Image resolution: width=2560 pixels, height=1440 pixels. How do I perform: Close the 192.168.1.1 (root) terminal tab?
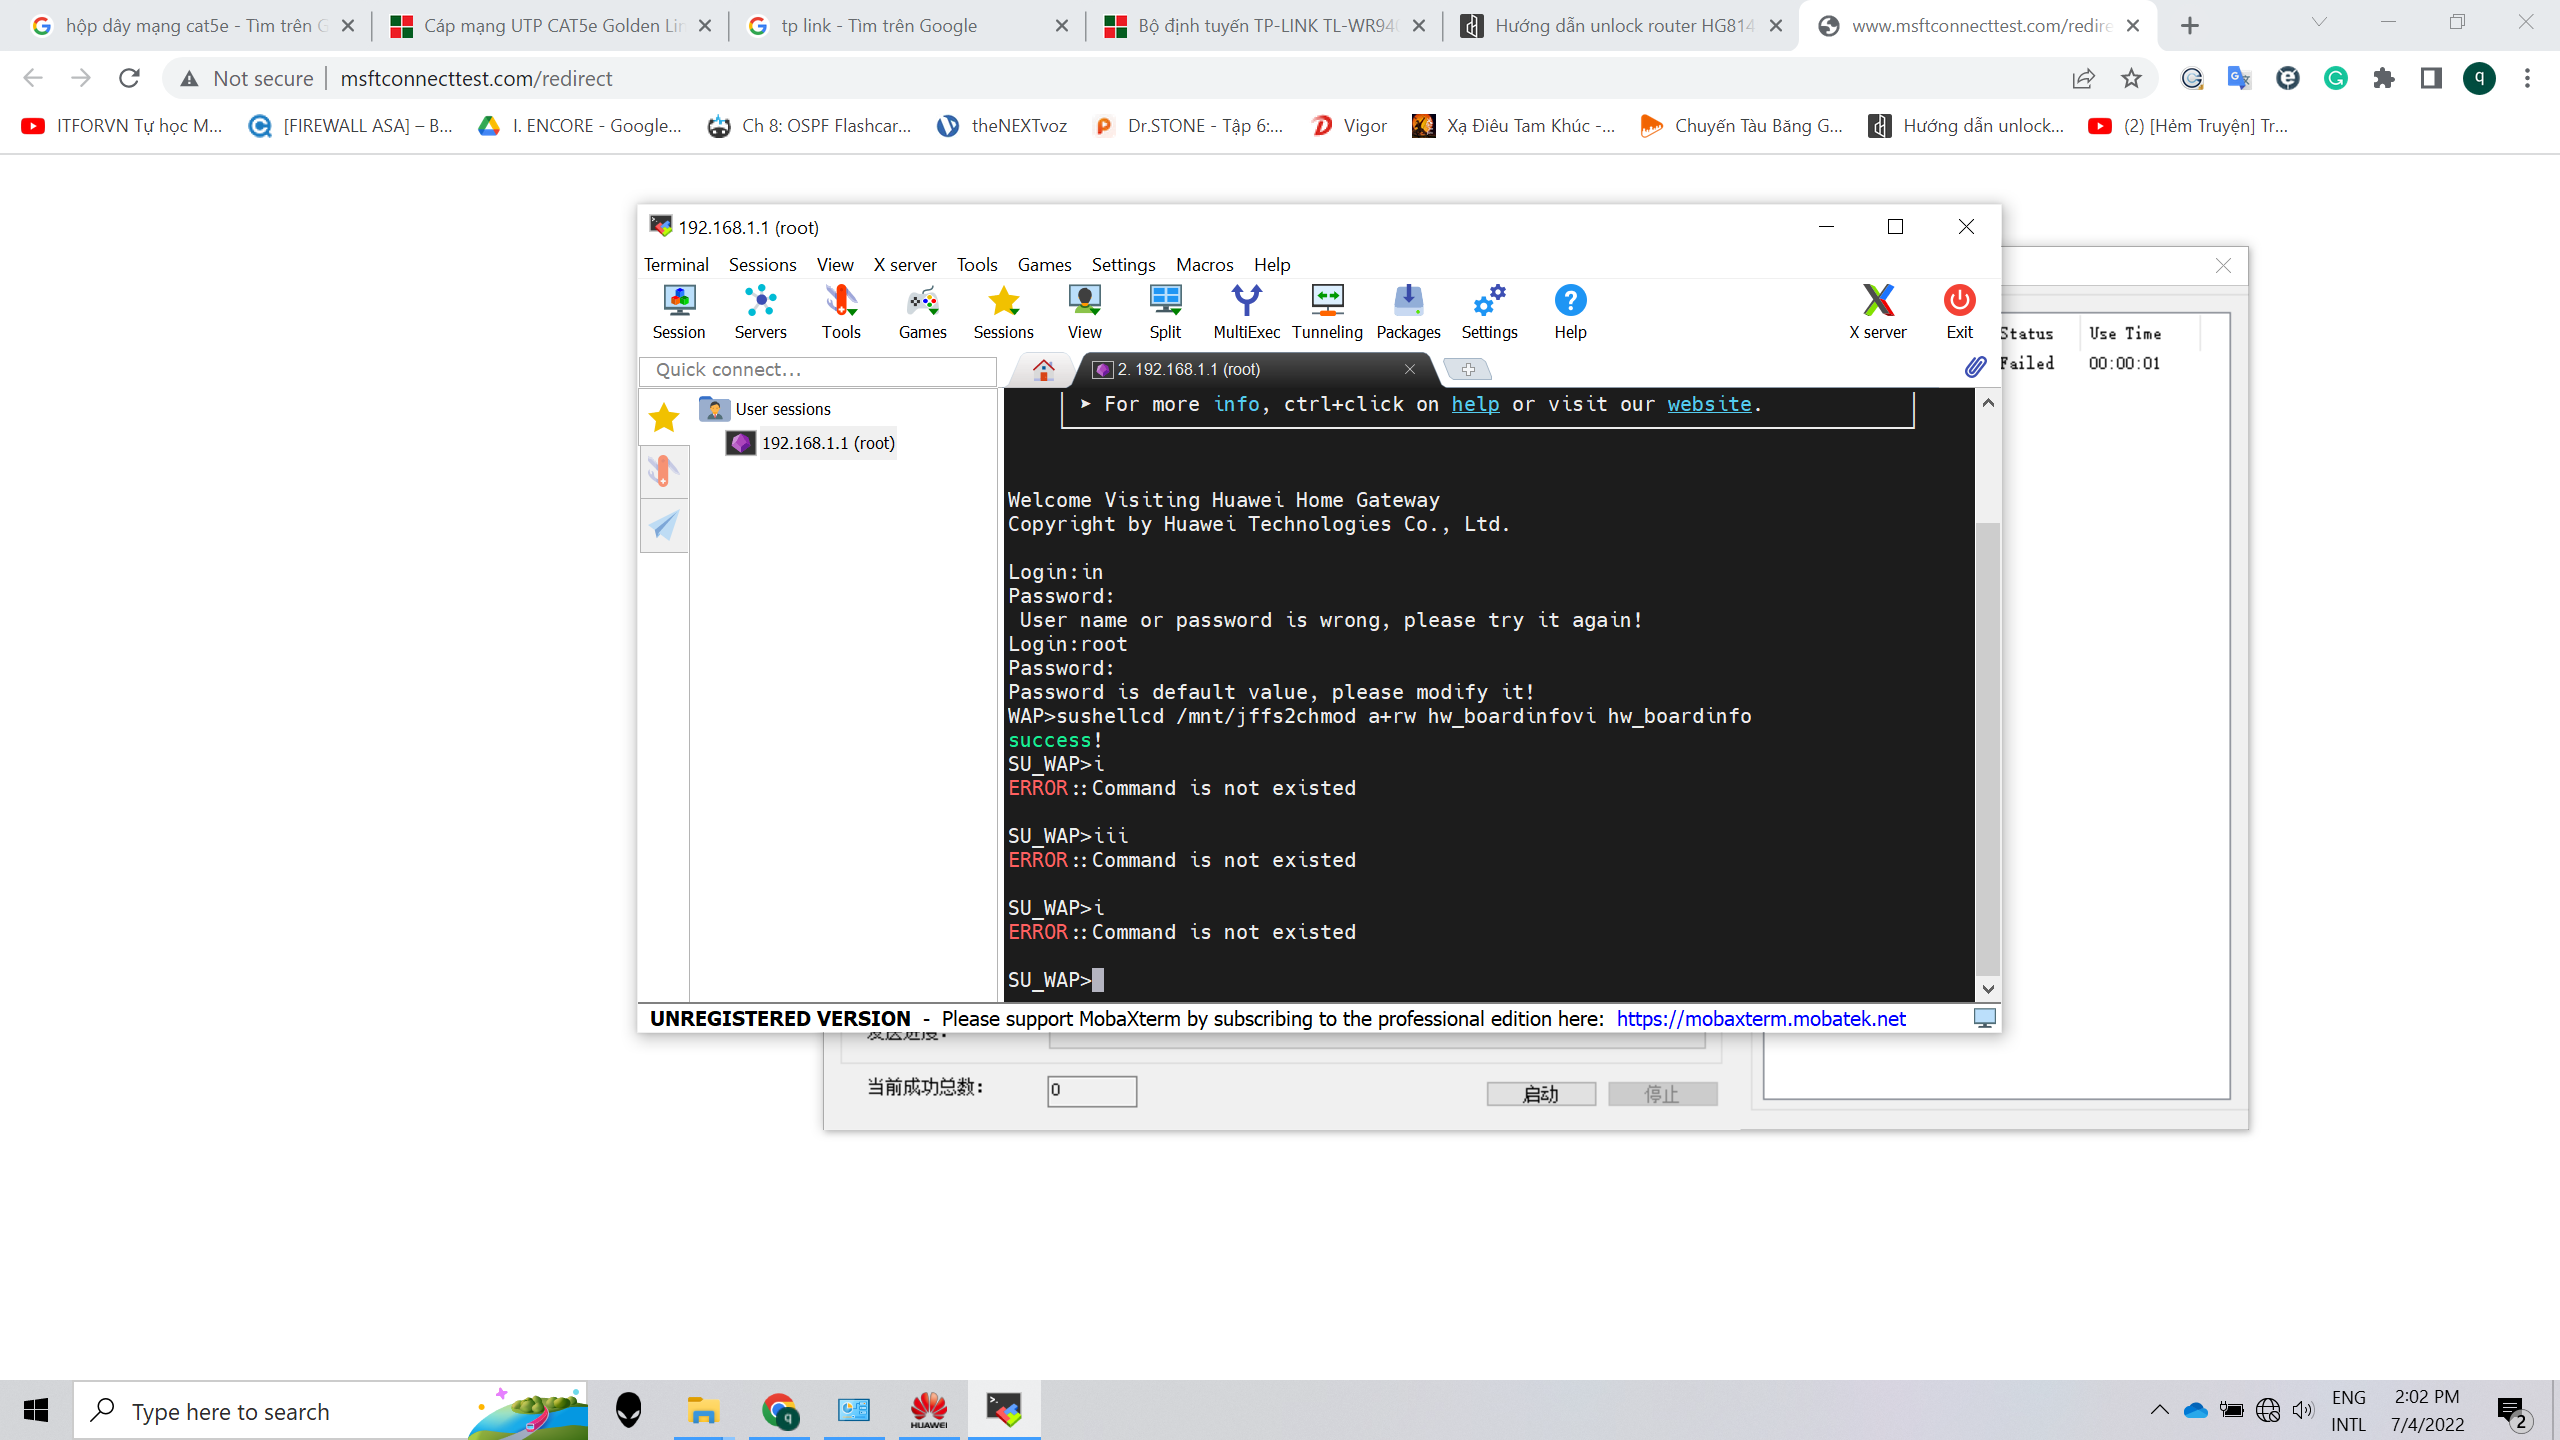pyautogui.click(x=1410, y=369)
